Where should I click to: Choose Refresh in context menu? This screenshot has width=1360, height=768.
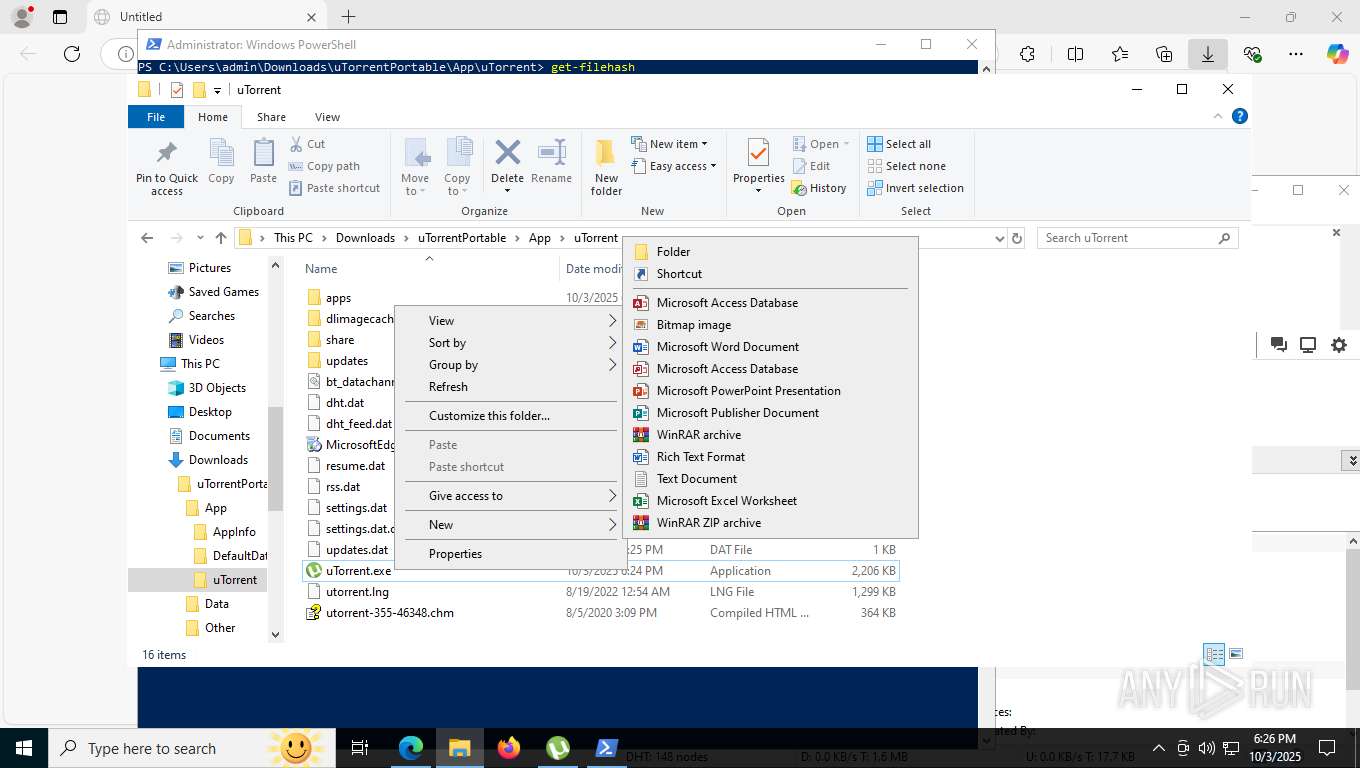tap(510, 387)
